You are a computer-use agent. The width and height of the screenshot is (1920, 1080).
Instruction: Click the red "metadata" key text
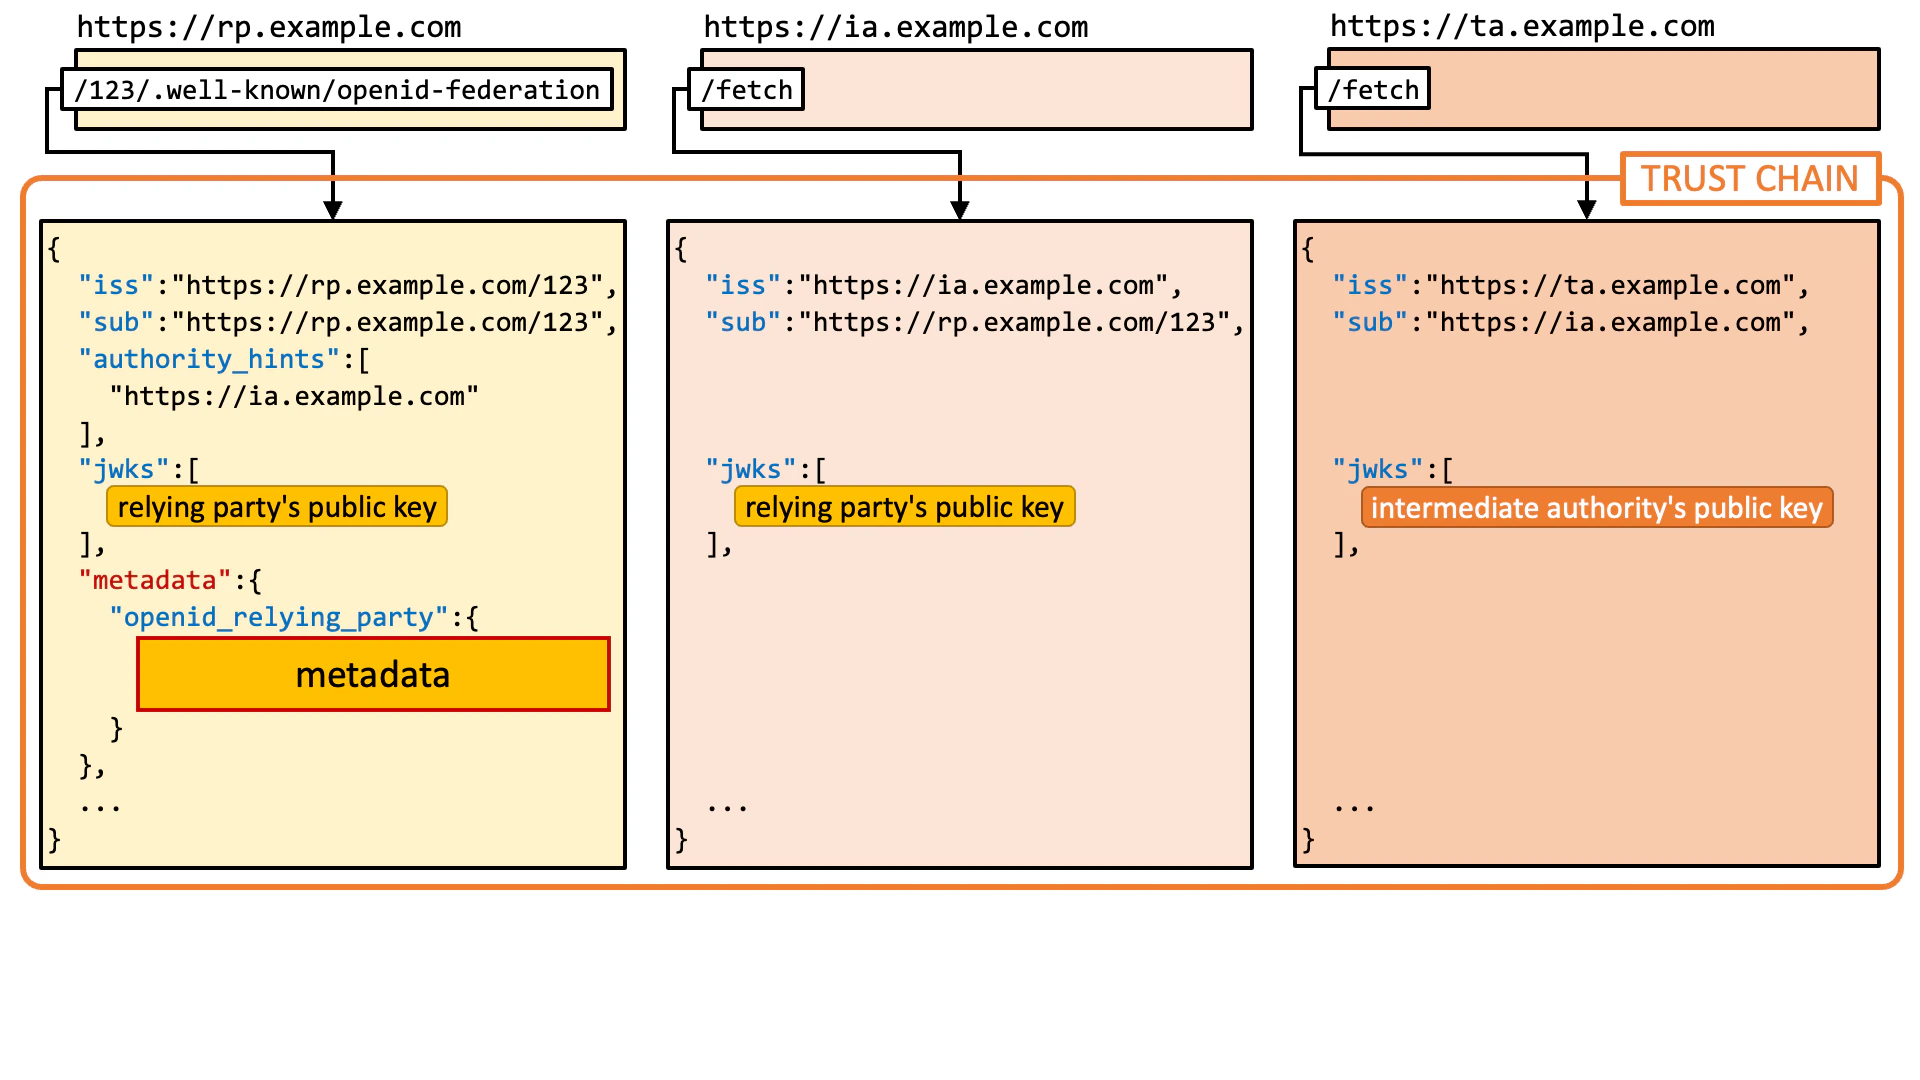pyautogui.click(x=154, y=580)
